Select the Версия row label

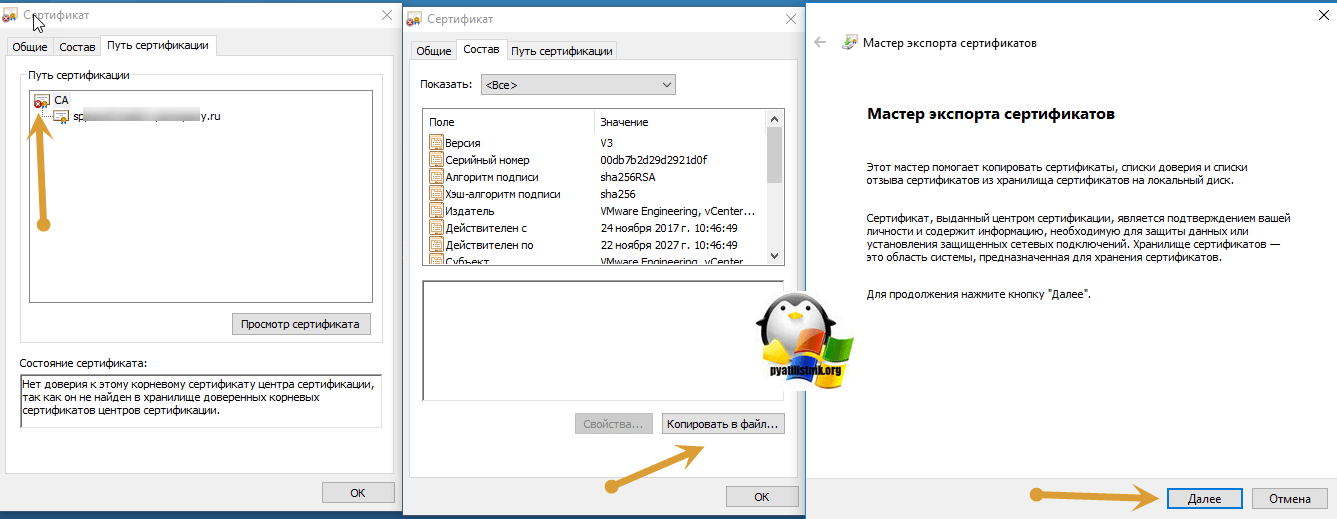[462, 143]
